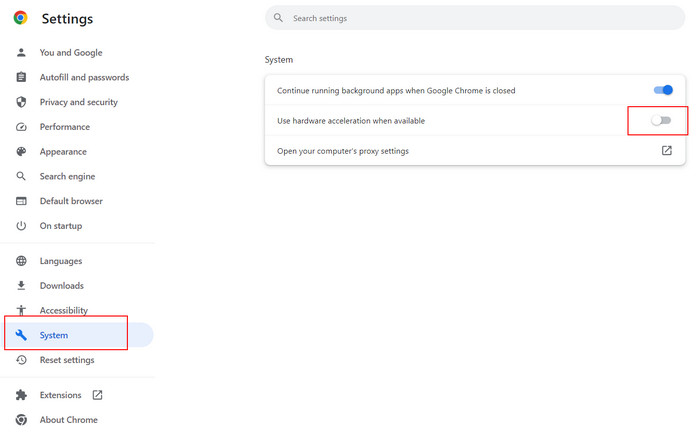Click the browser window icon for Default browser
The height and width of the screenshot is (440, 700).
click(x=21, y=201)
